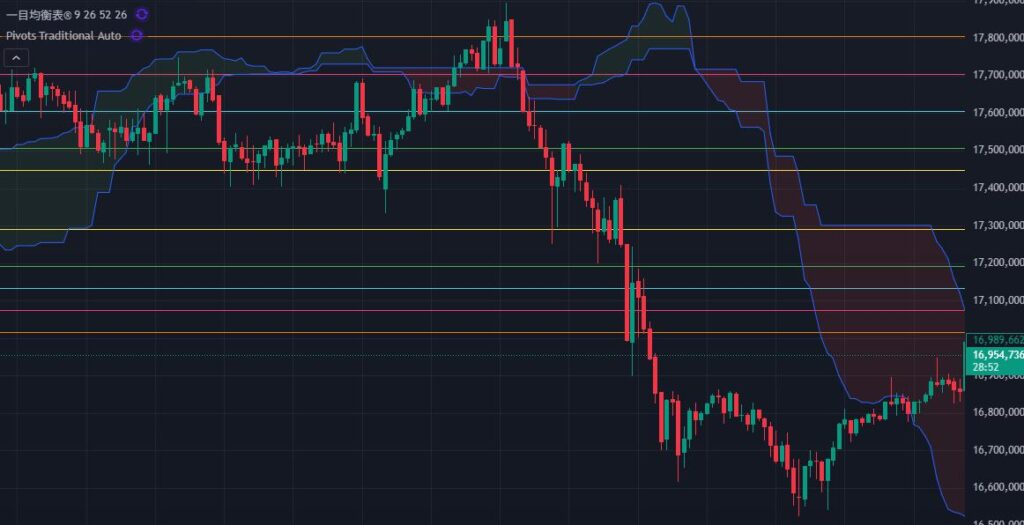Click the 17,200,000 price scale label
This screenshot has width=1024, height=525.
coord(996,262)
